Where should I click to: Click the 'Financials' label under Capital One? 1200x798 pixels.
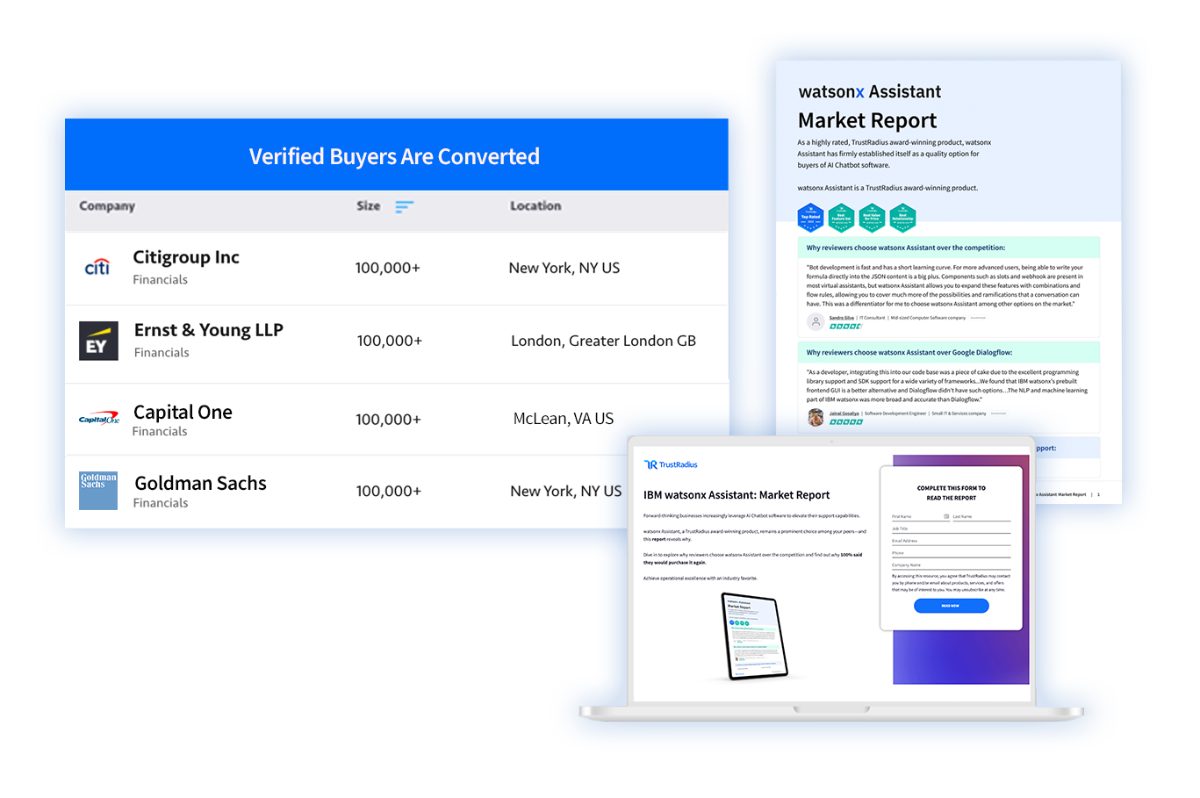point(160,432)
